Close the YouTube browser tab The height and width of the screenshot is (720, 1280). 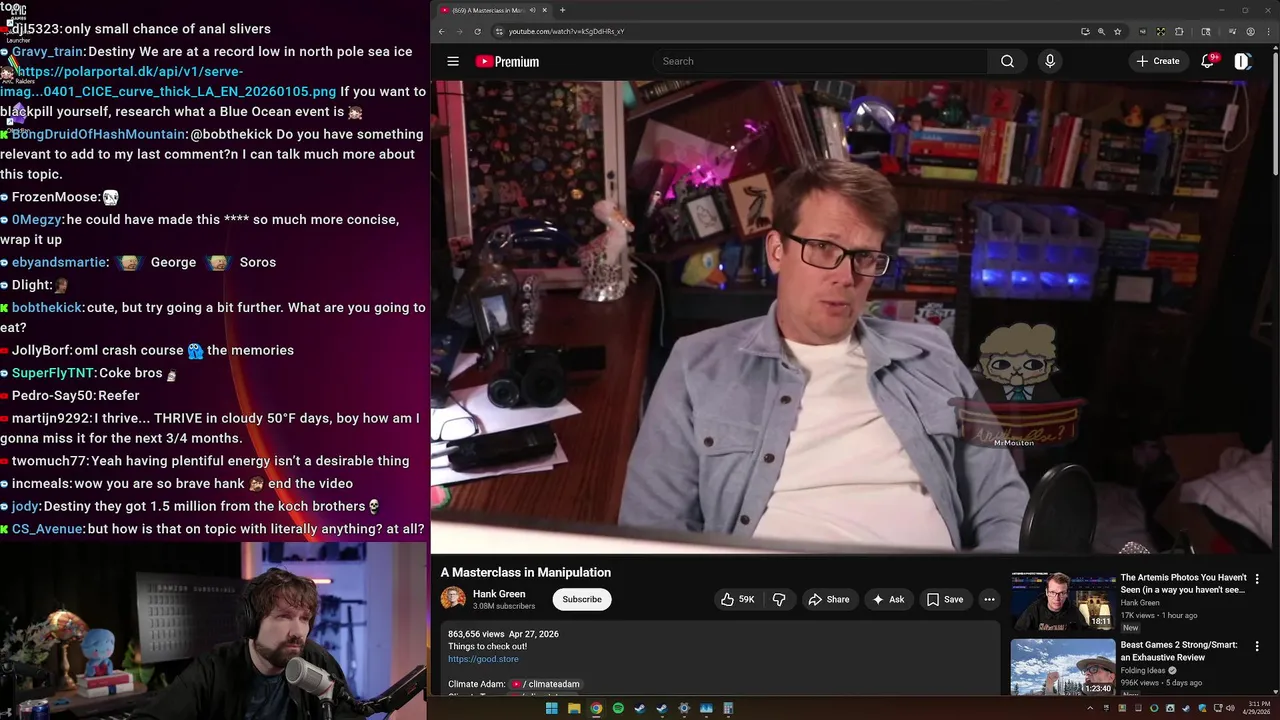point(545,10)
